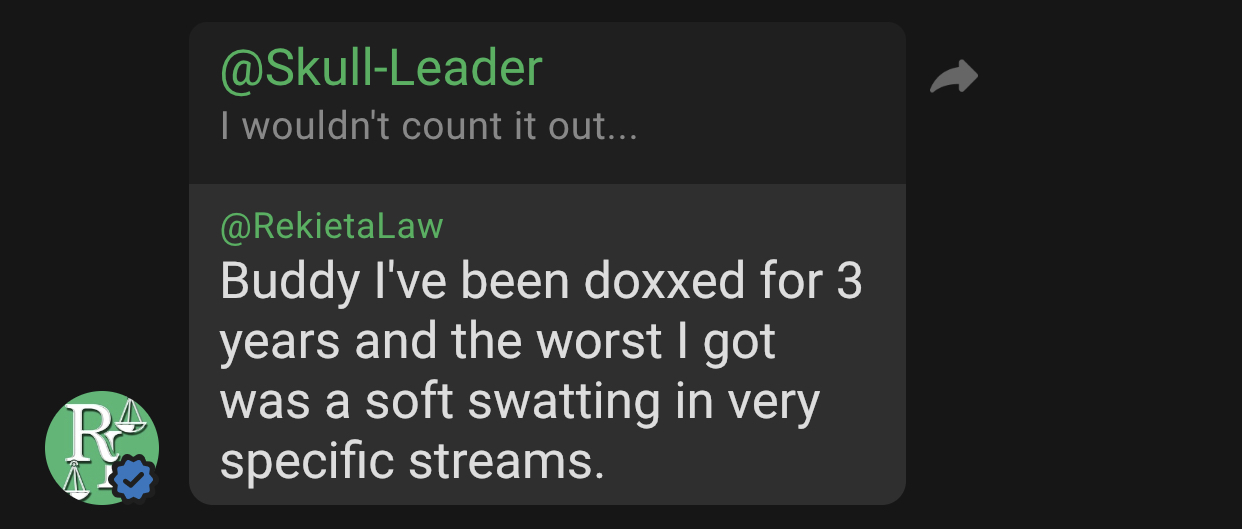This screenshot has height=529, width=1242.
Task: Jump to quoted message "I wouldn't count it out..."
Action: [x=428, y=127]
